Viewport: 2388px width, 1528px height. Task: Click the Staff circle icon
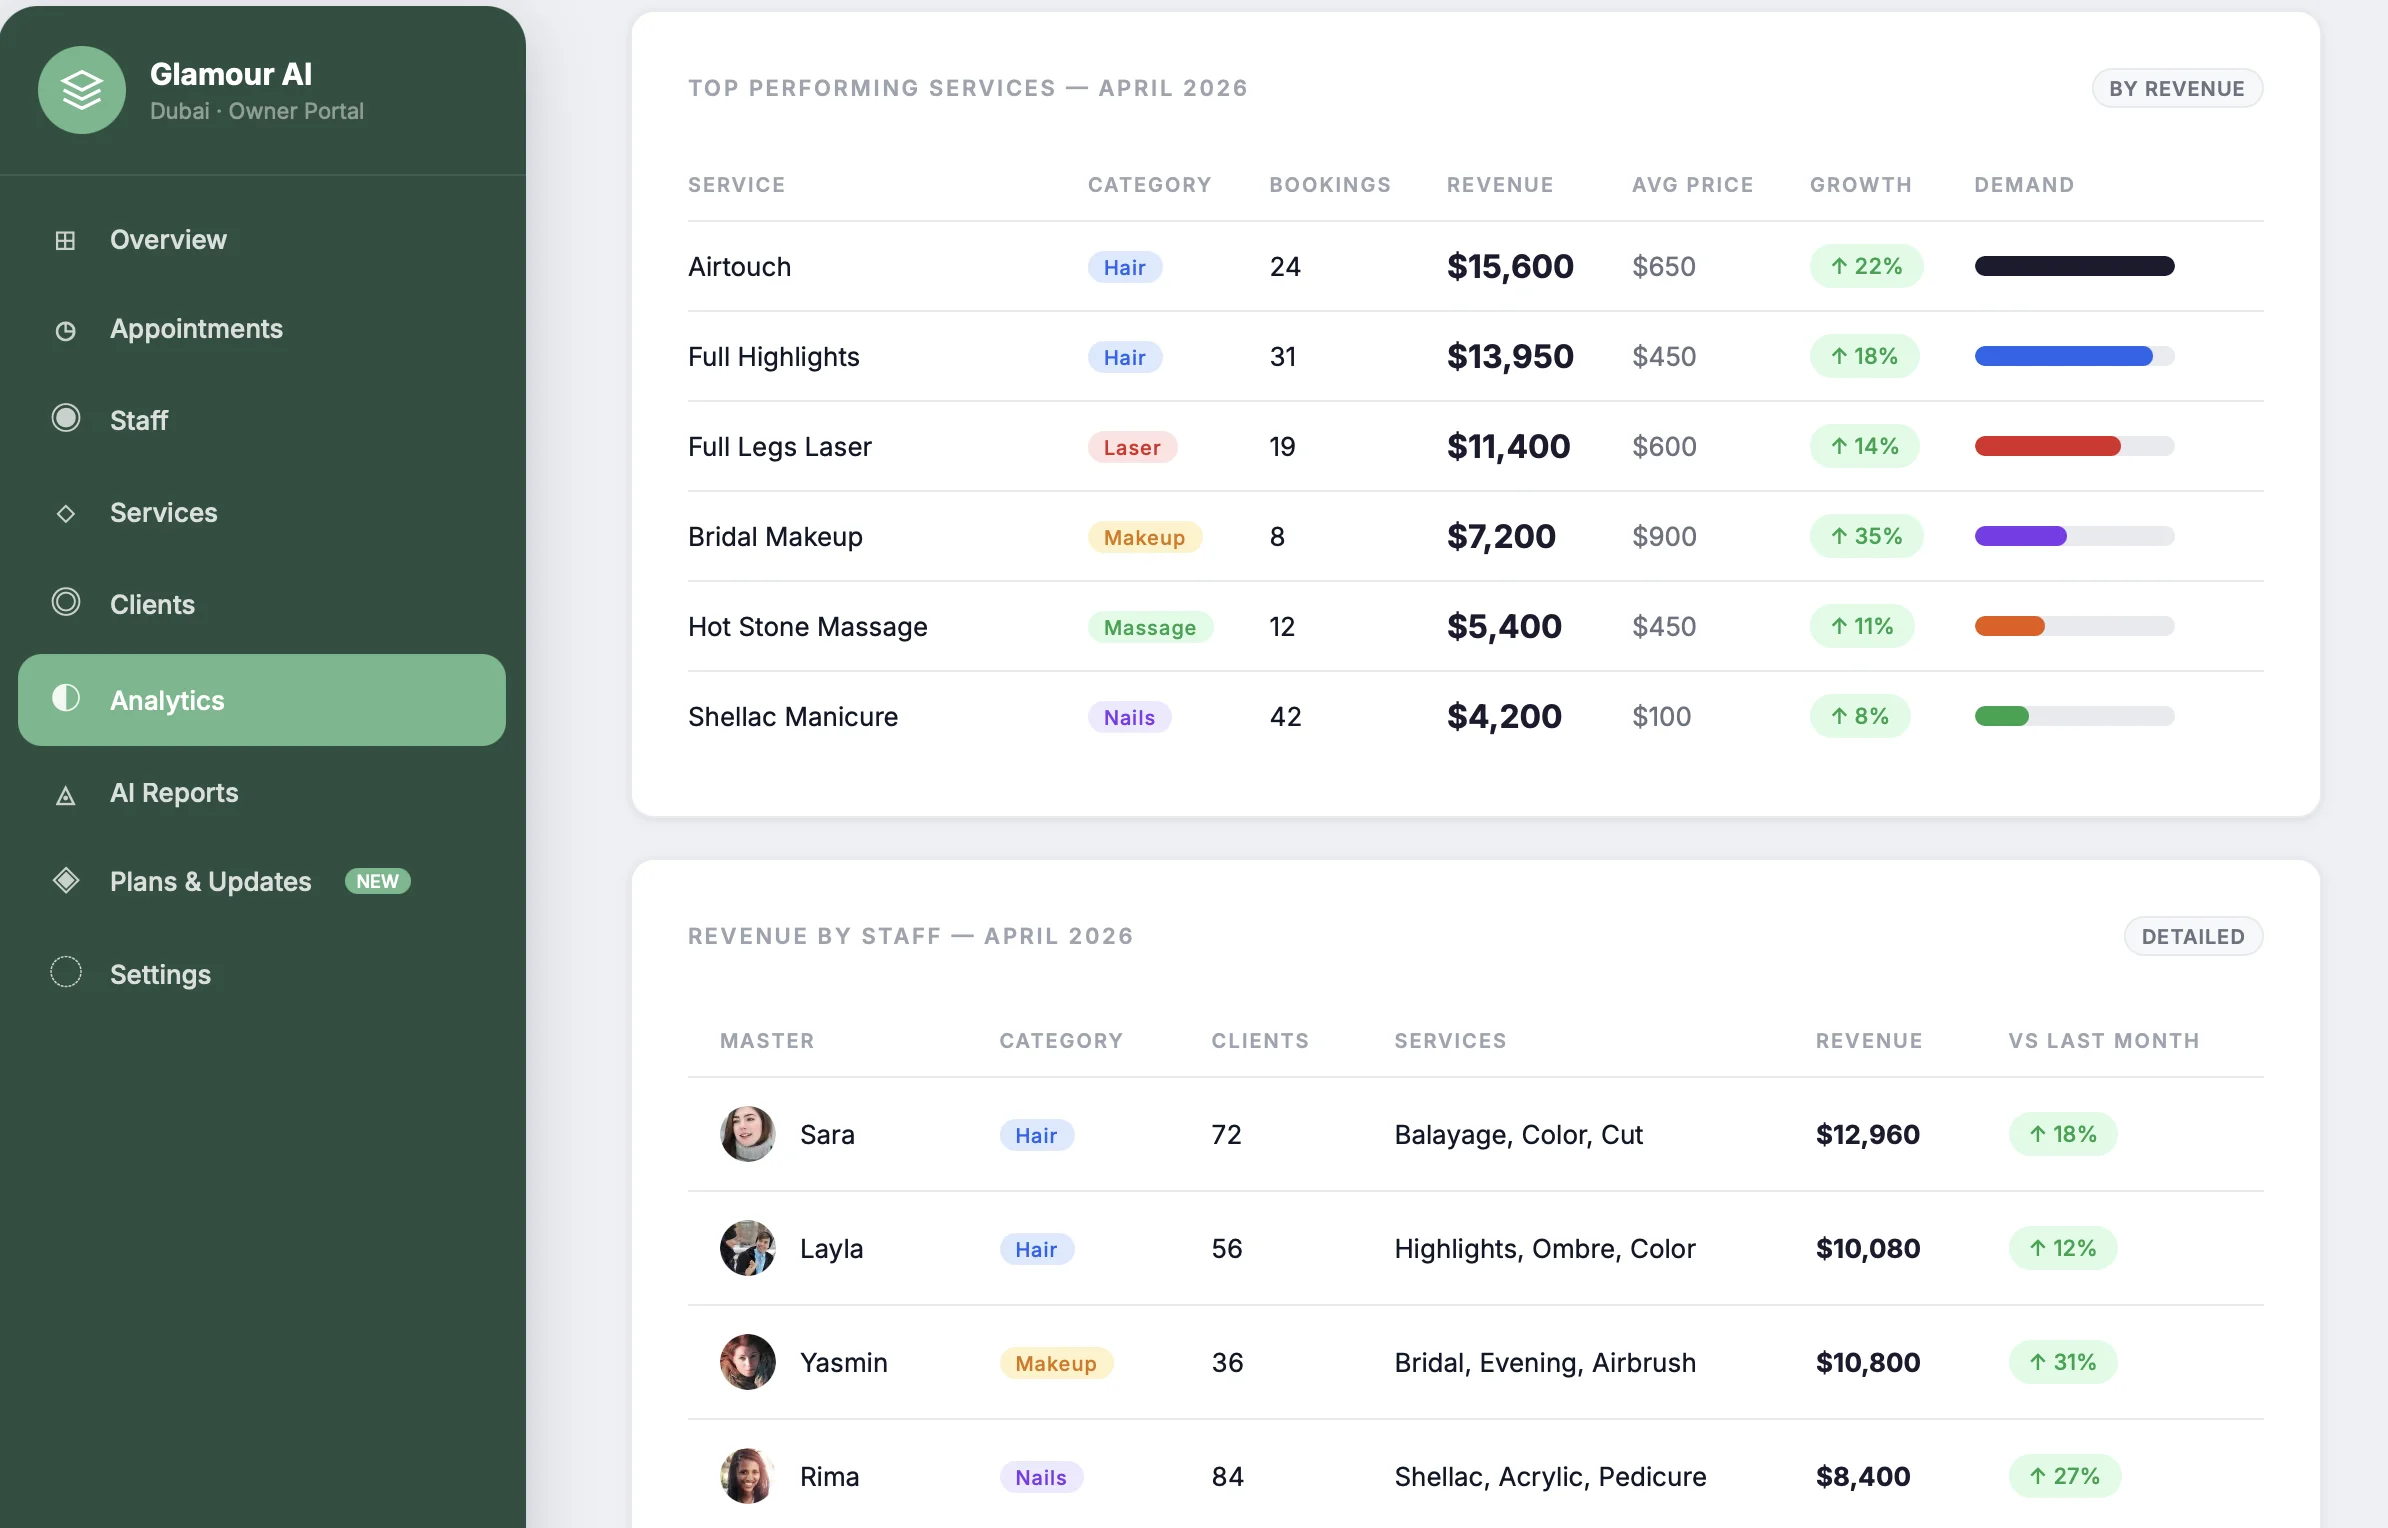pos(65,418)
